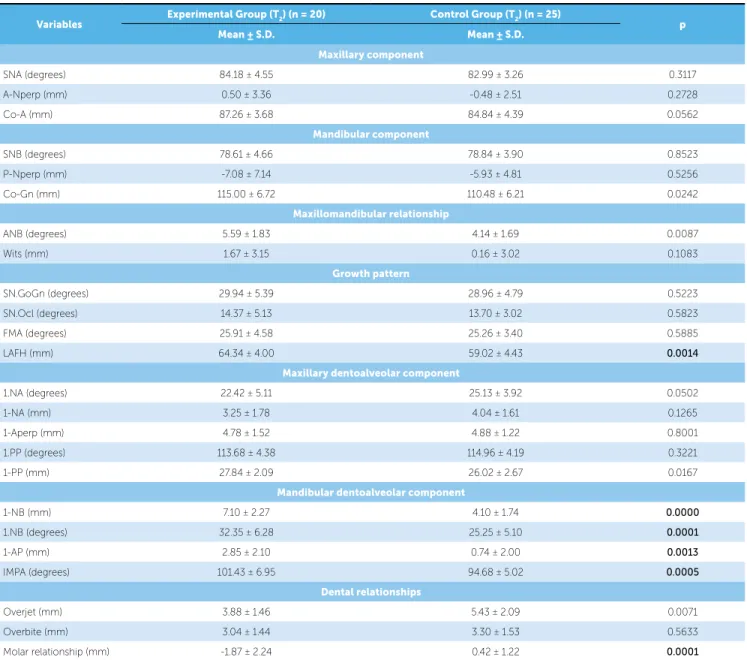This screenshot has width=747, height=660.
Task: Select the 'FMA (degrees)' row label
Action: (x=35, y=334)
